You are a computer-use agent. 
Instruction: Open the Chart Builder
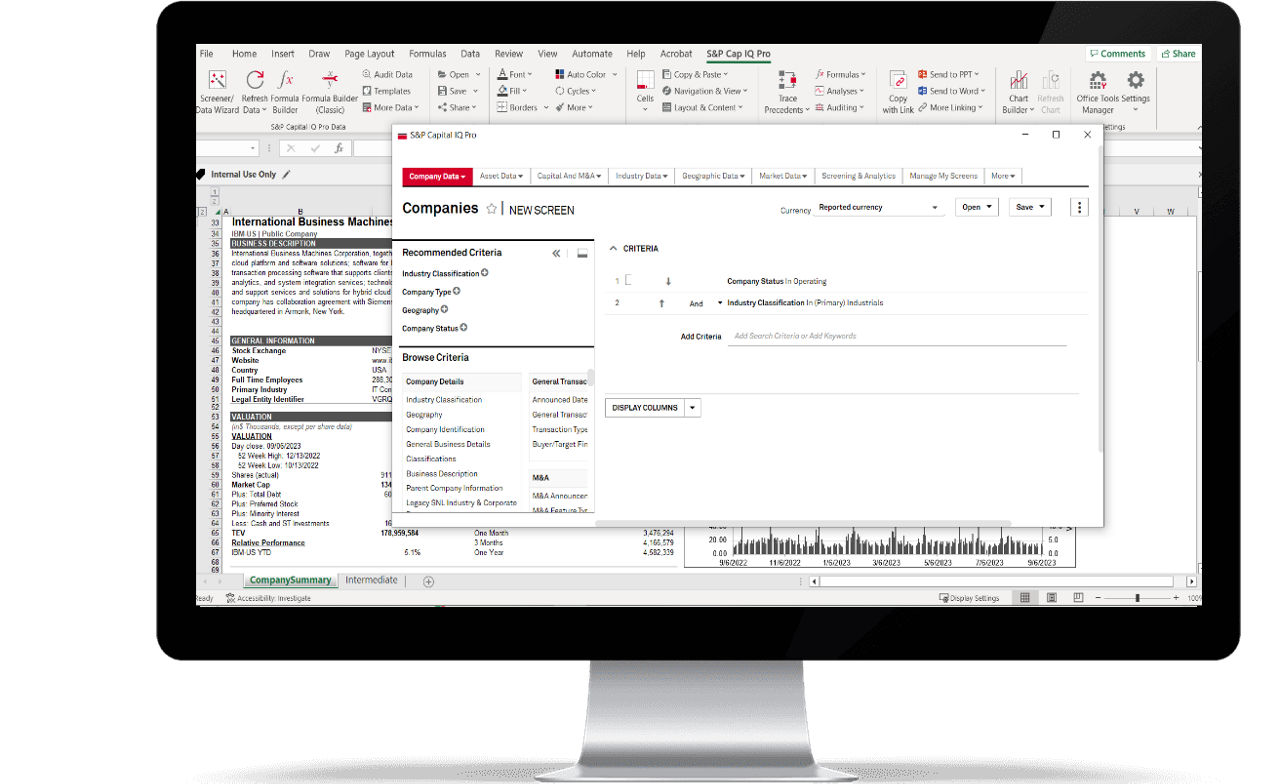coord(1018,91)
